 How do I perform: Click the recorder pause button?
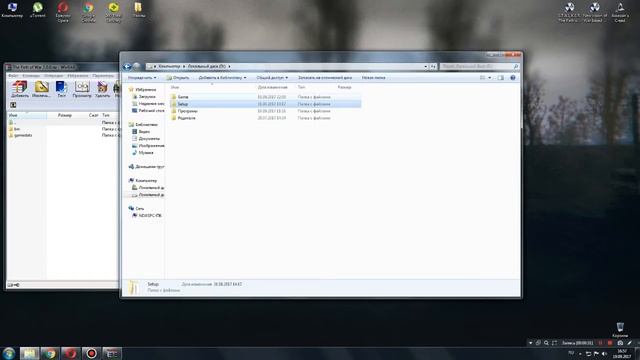click(x=600, y=343)
